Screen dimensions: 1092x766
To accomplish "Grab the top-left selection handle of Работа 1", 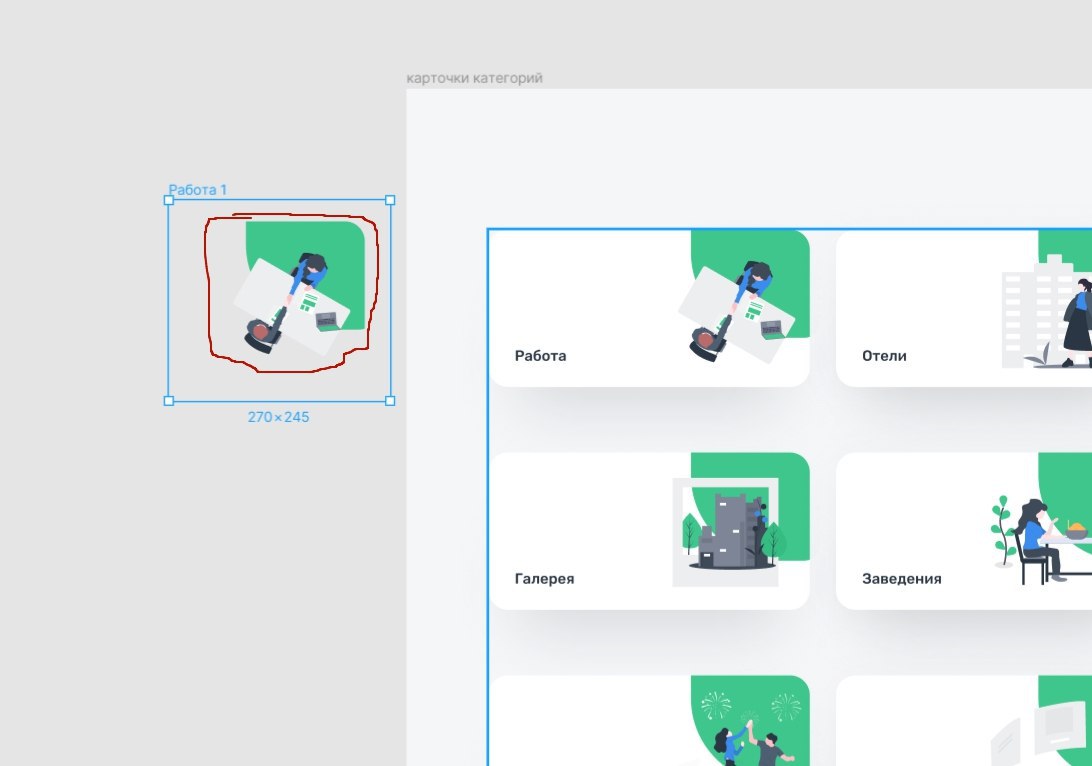I will click(x=169, y=200).
